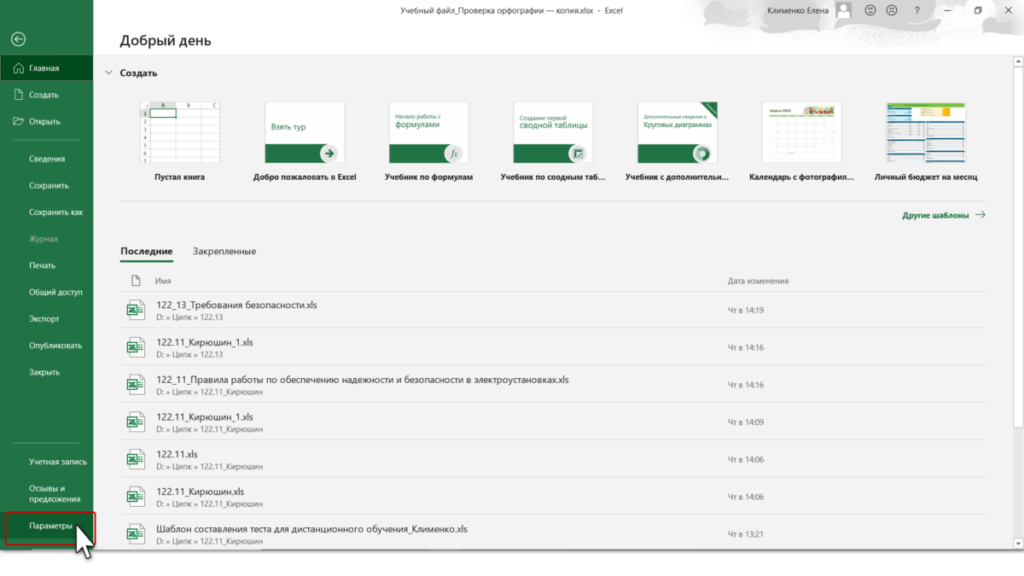The width and height of the screenshot is (1024, 576).
Task: Open the recent file 122.11.xls
Action: (x=552, y=459)
